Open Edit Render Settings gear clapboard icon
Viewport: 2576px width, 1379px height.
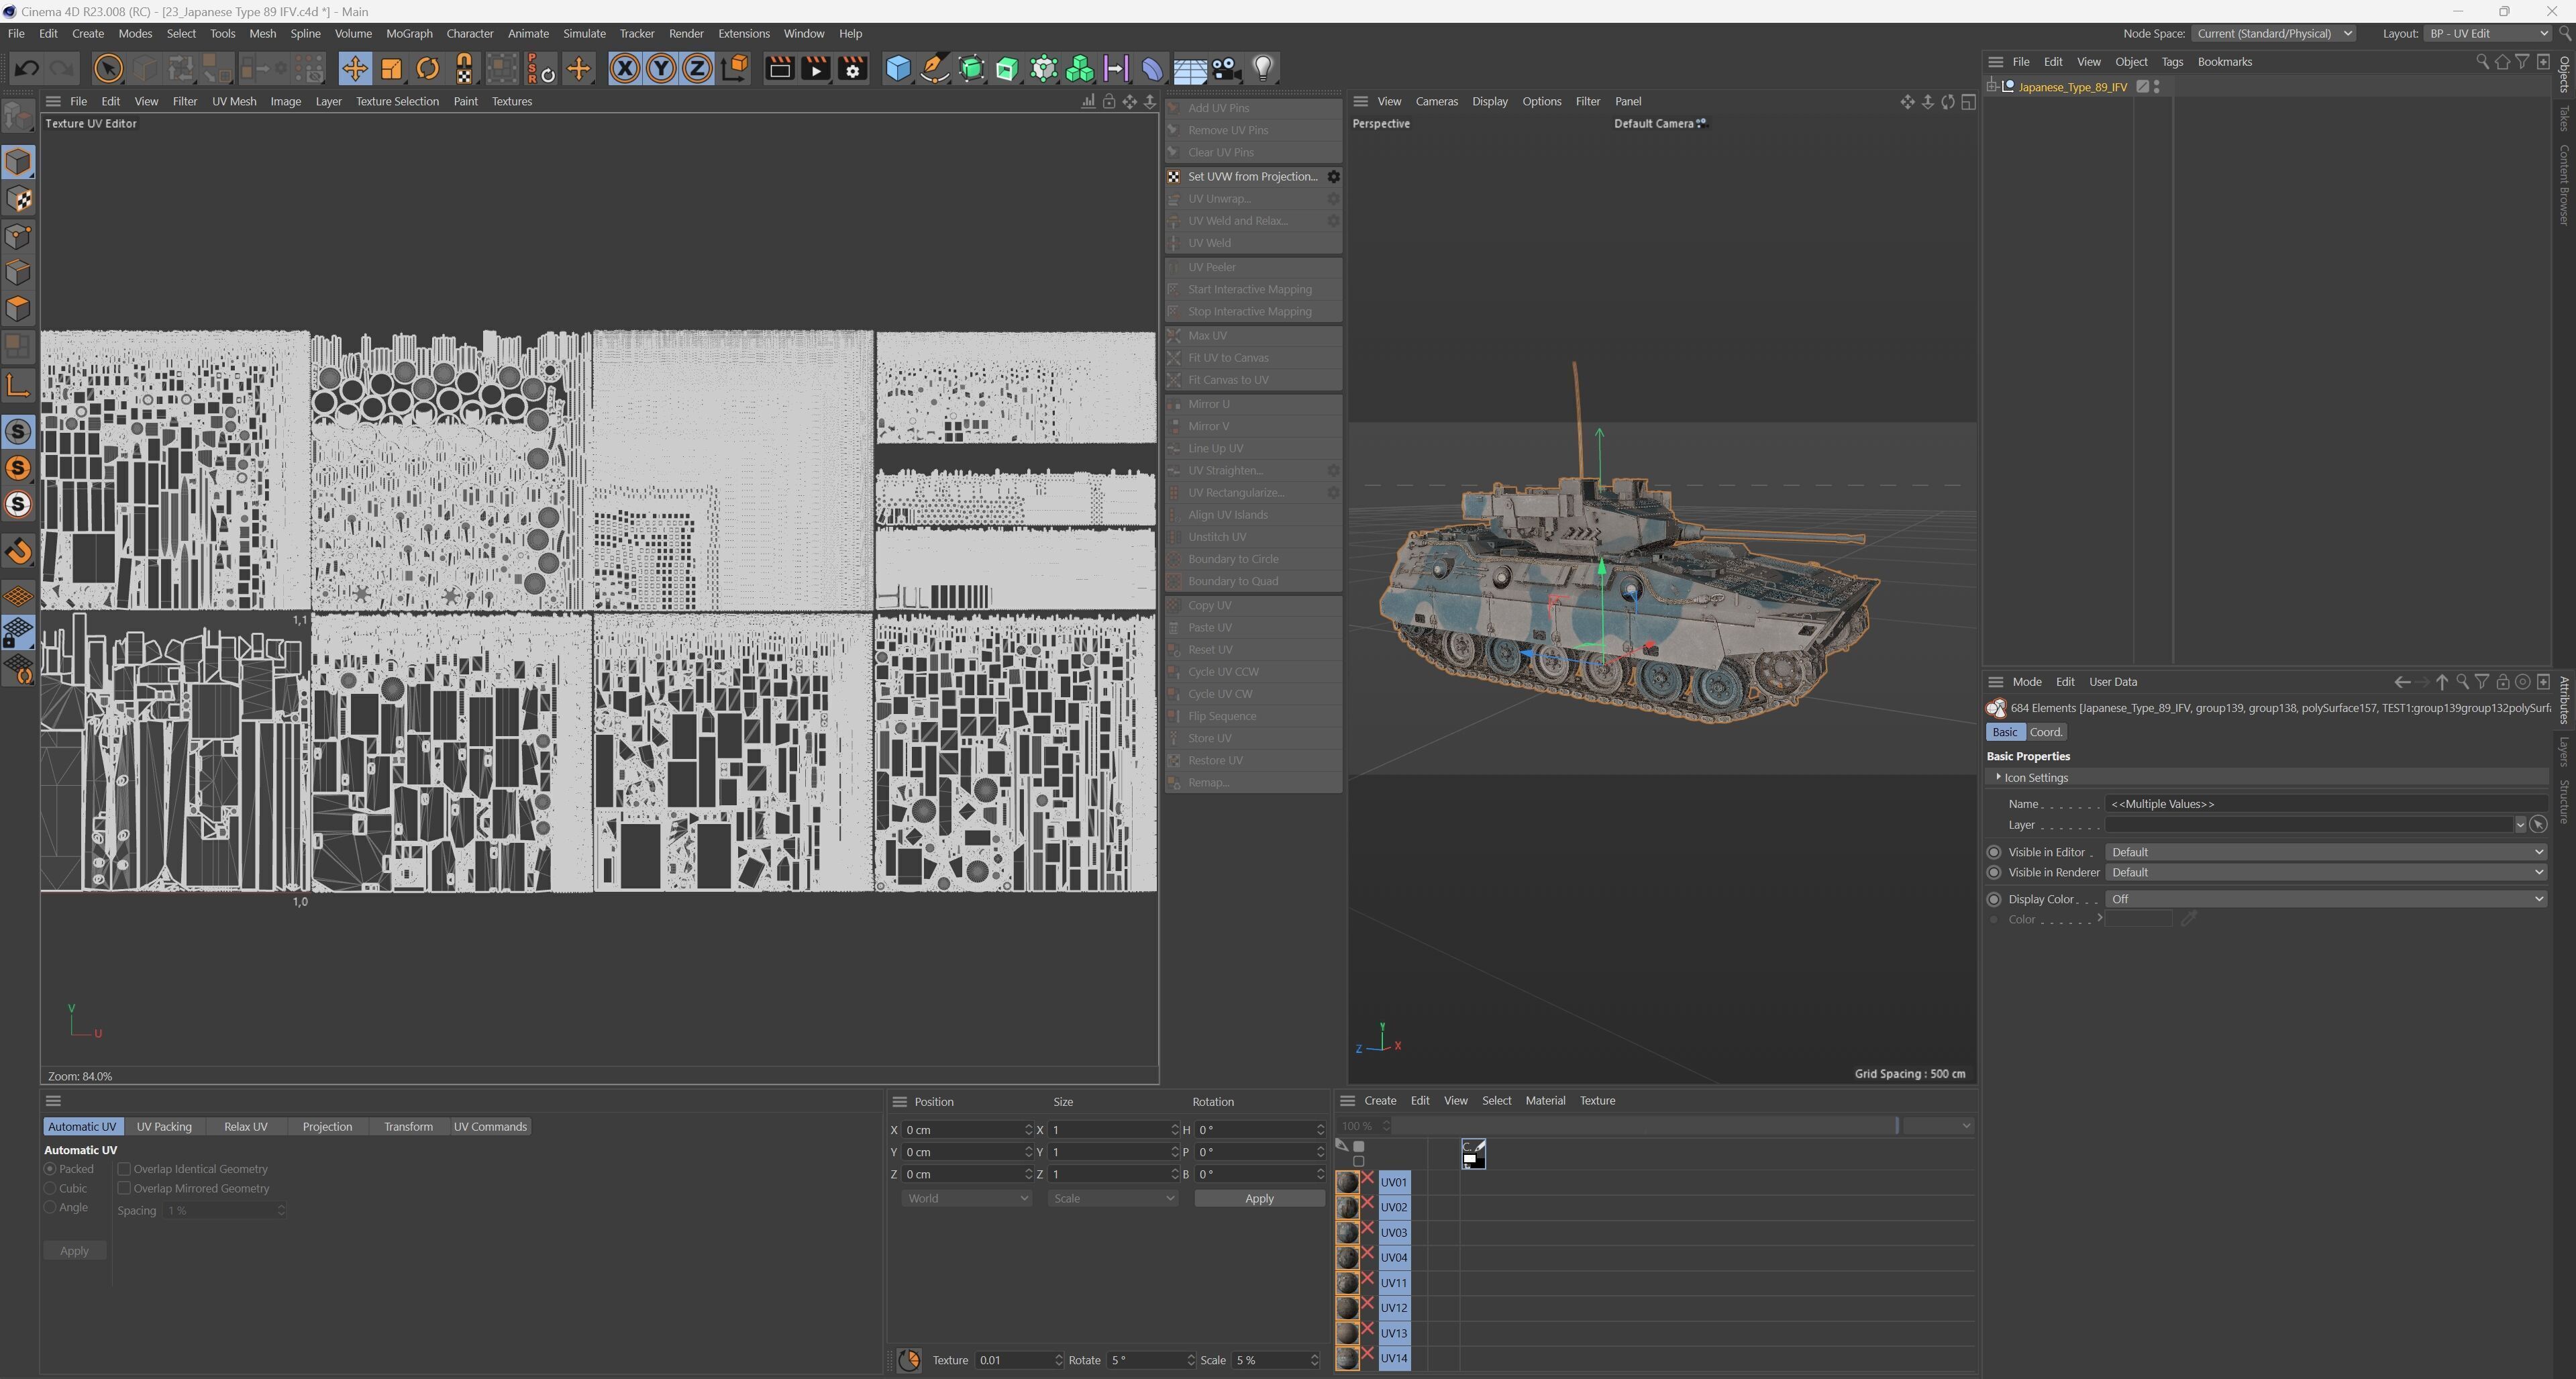click(x=852, y=68)
